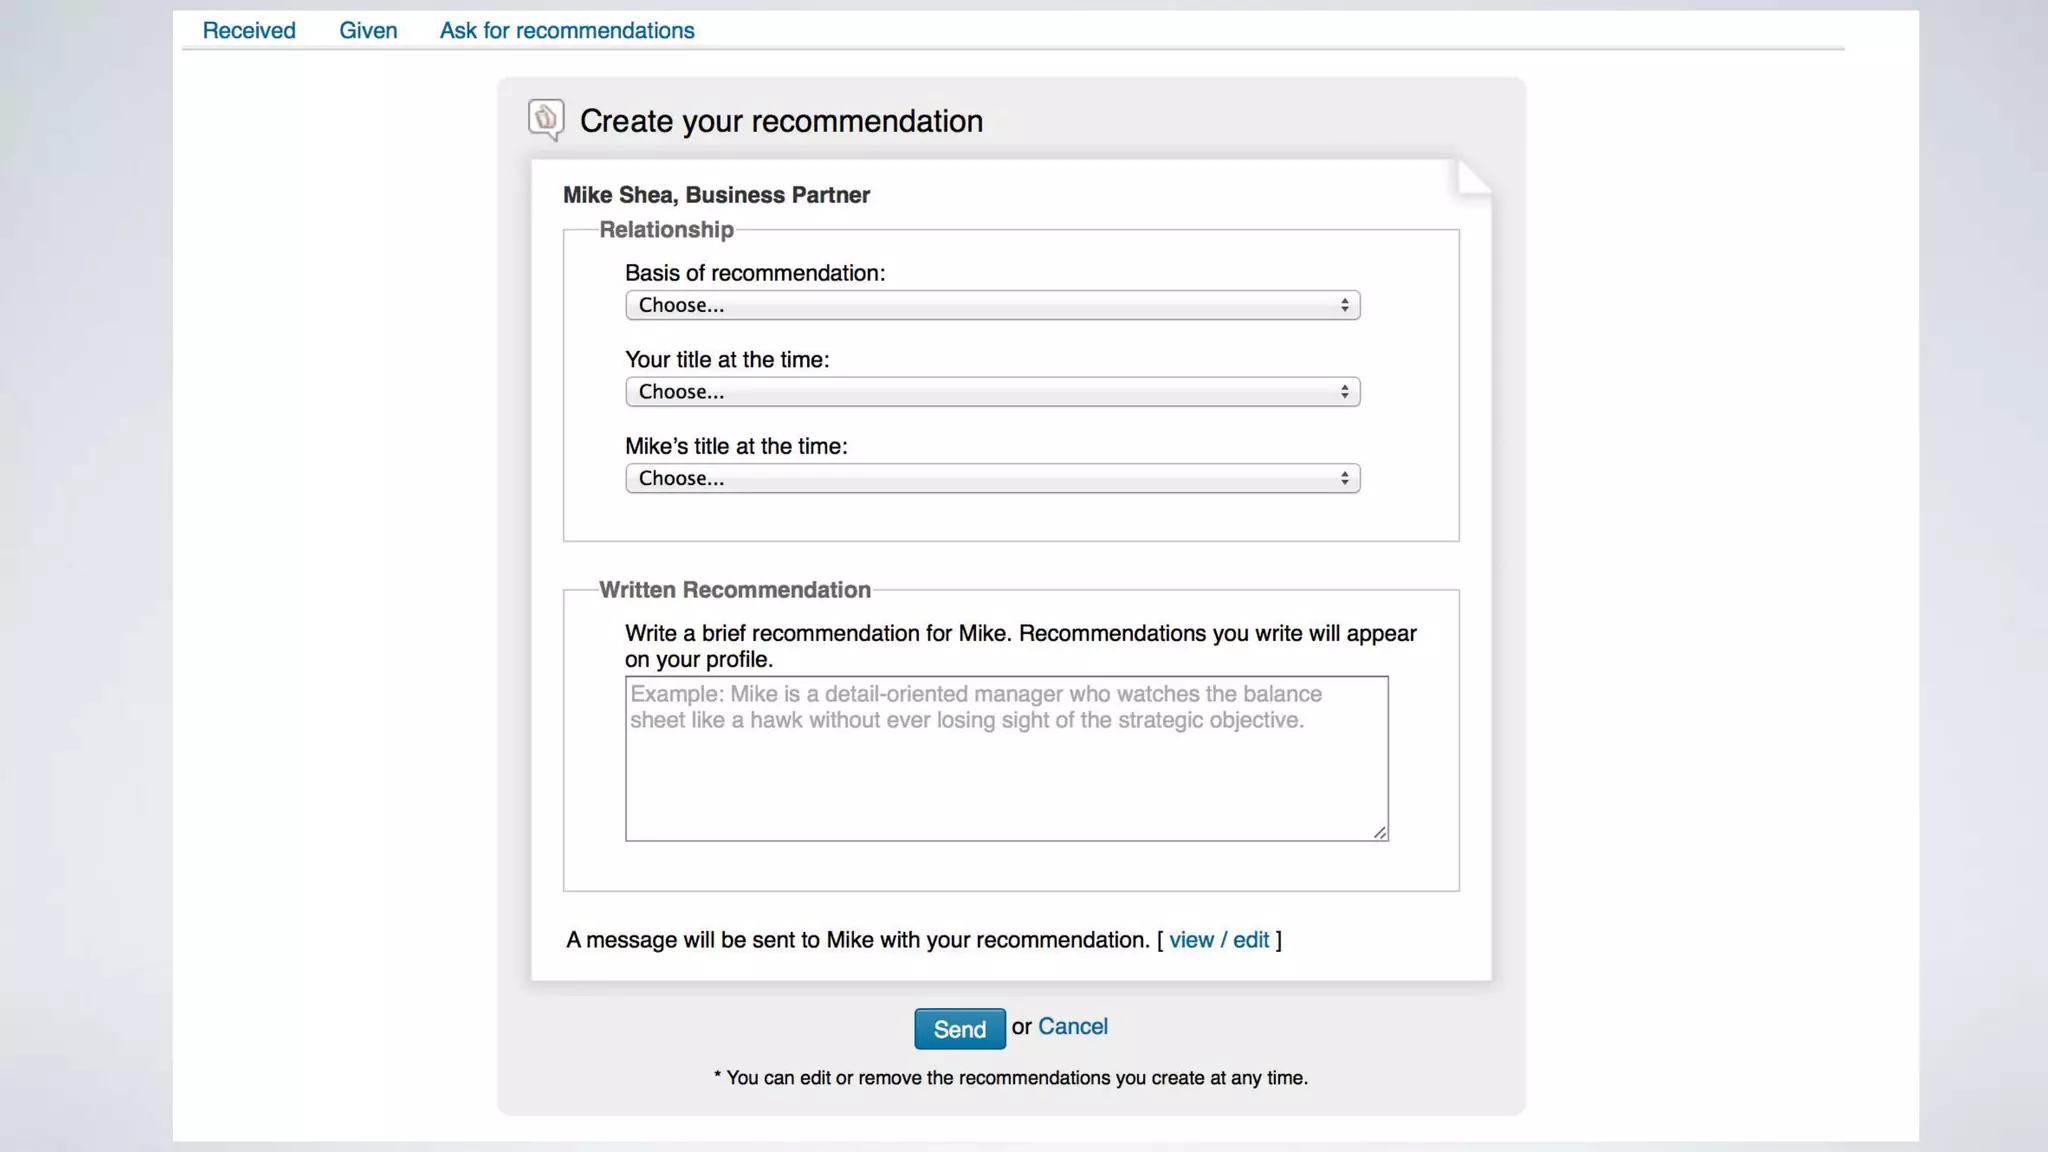
Task: Click the "Create your recommendation" title
Action: [x=781, y=121]
